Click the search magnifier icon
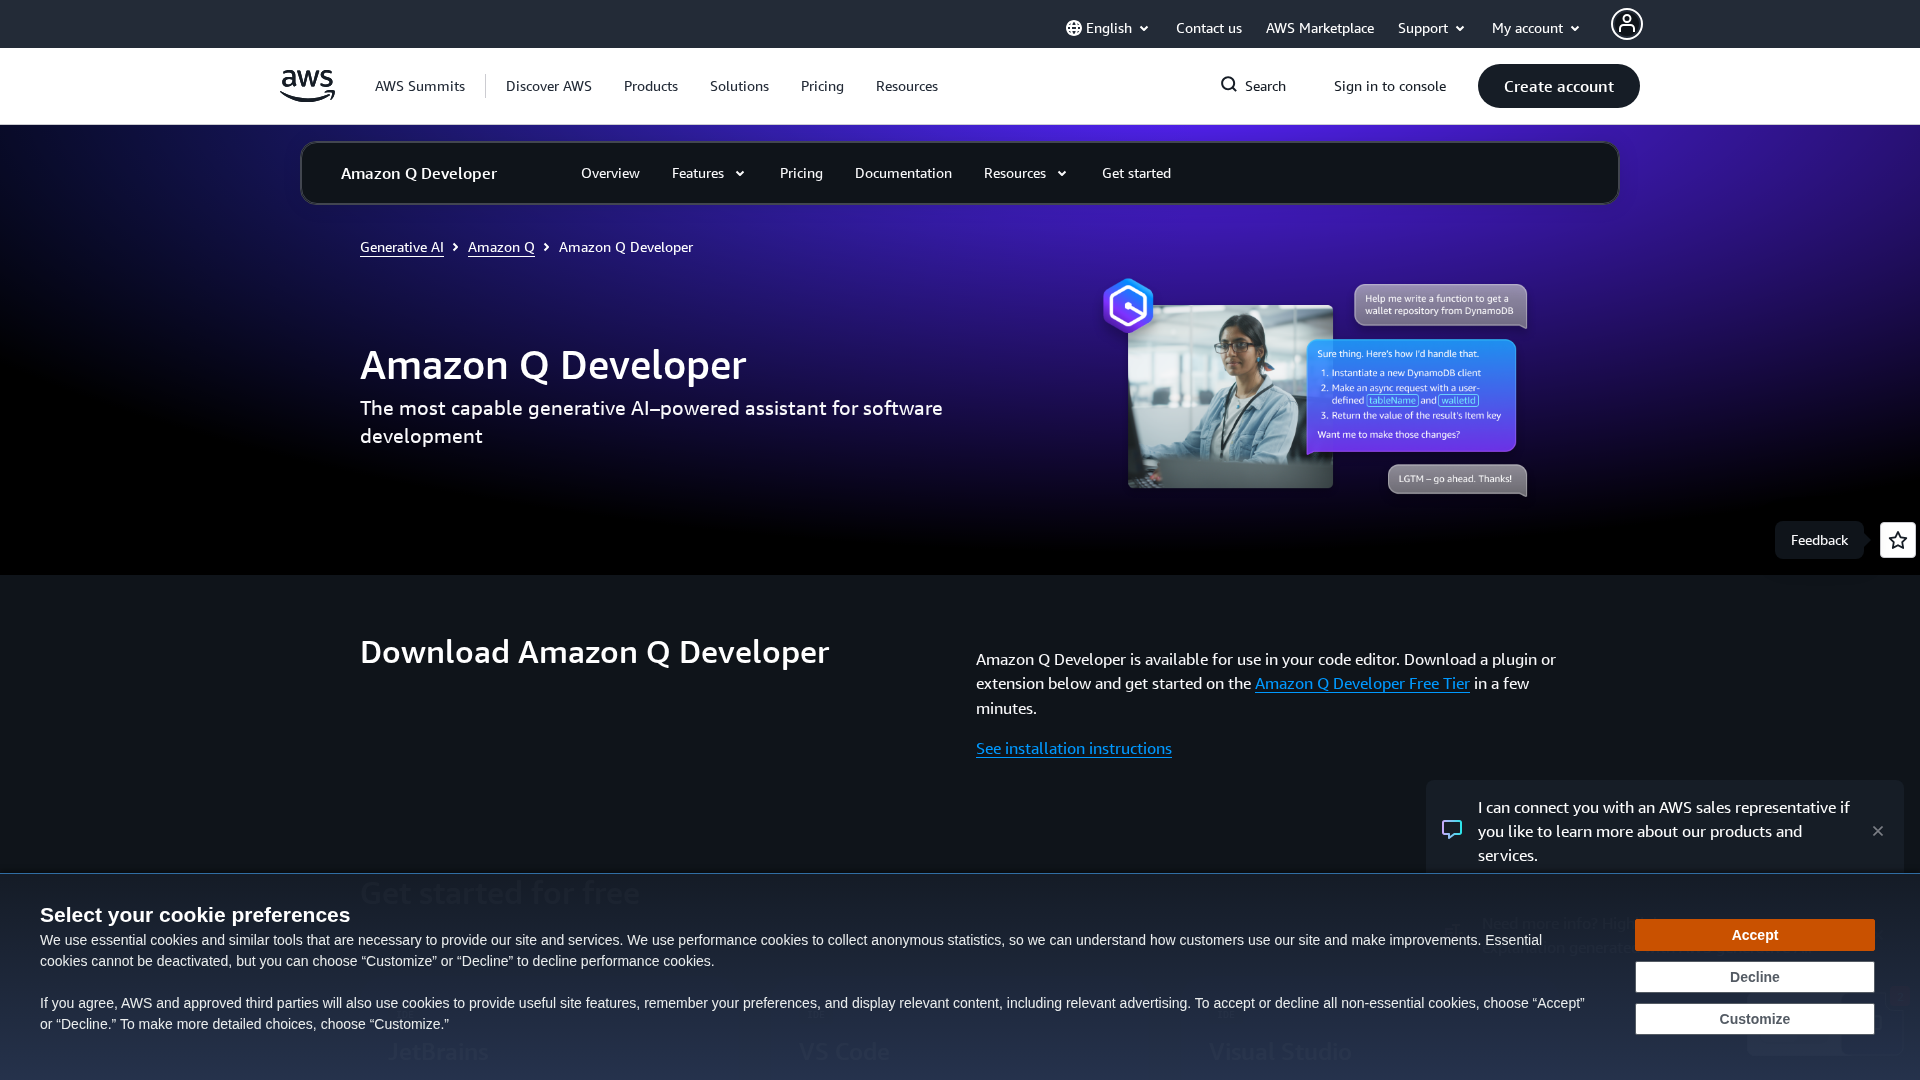The image size is (1920, 1080). pos(1229,85)
